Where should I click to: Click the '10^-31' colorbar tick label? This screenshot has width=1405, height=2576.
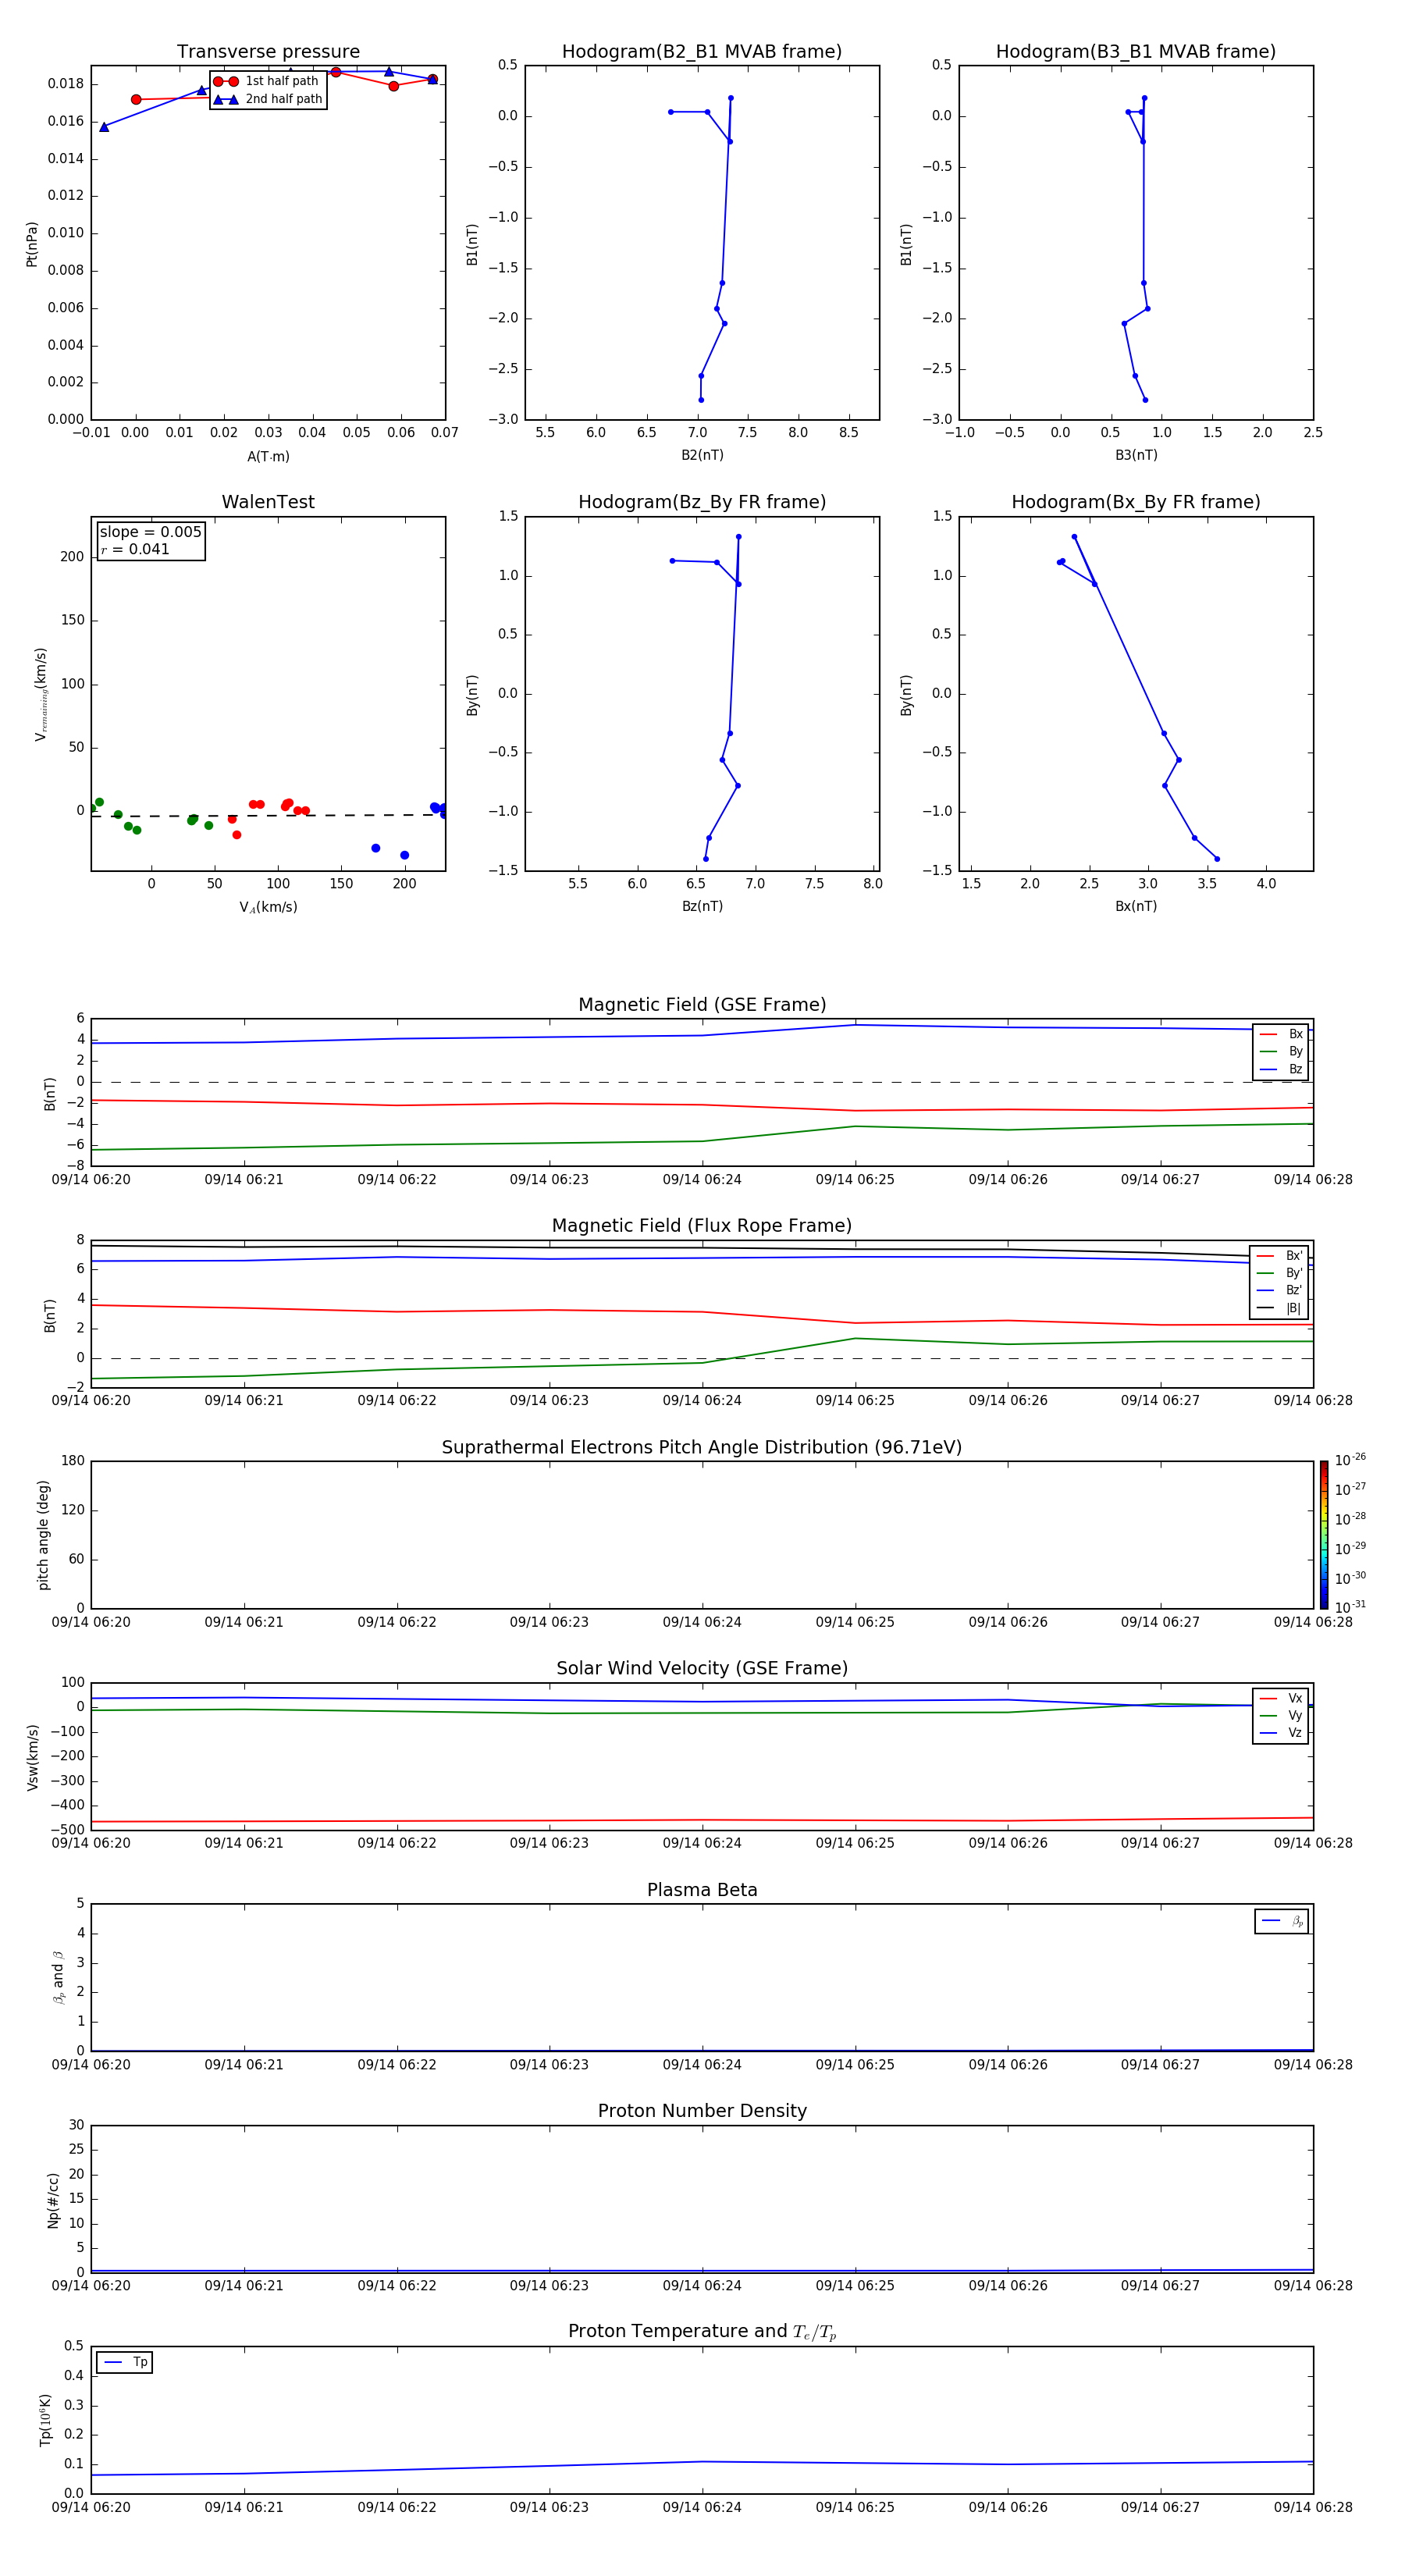tap(1350, 1607)
